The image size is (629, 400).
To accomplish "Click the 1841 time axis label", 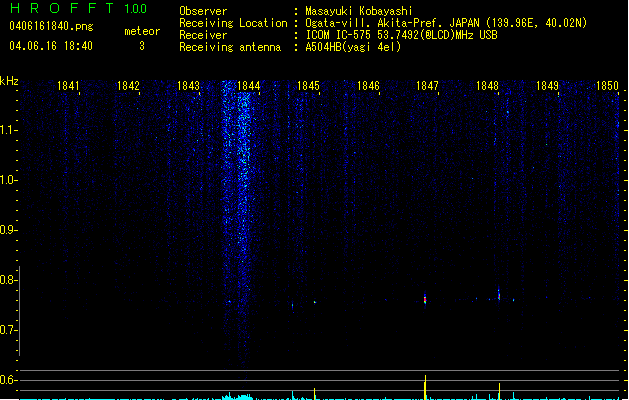I will point(68,85).
